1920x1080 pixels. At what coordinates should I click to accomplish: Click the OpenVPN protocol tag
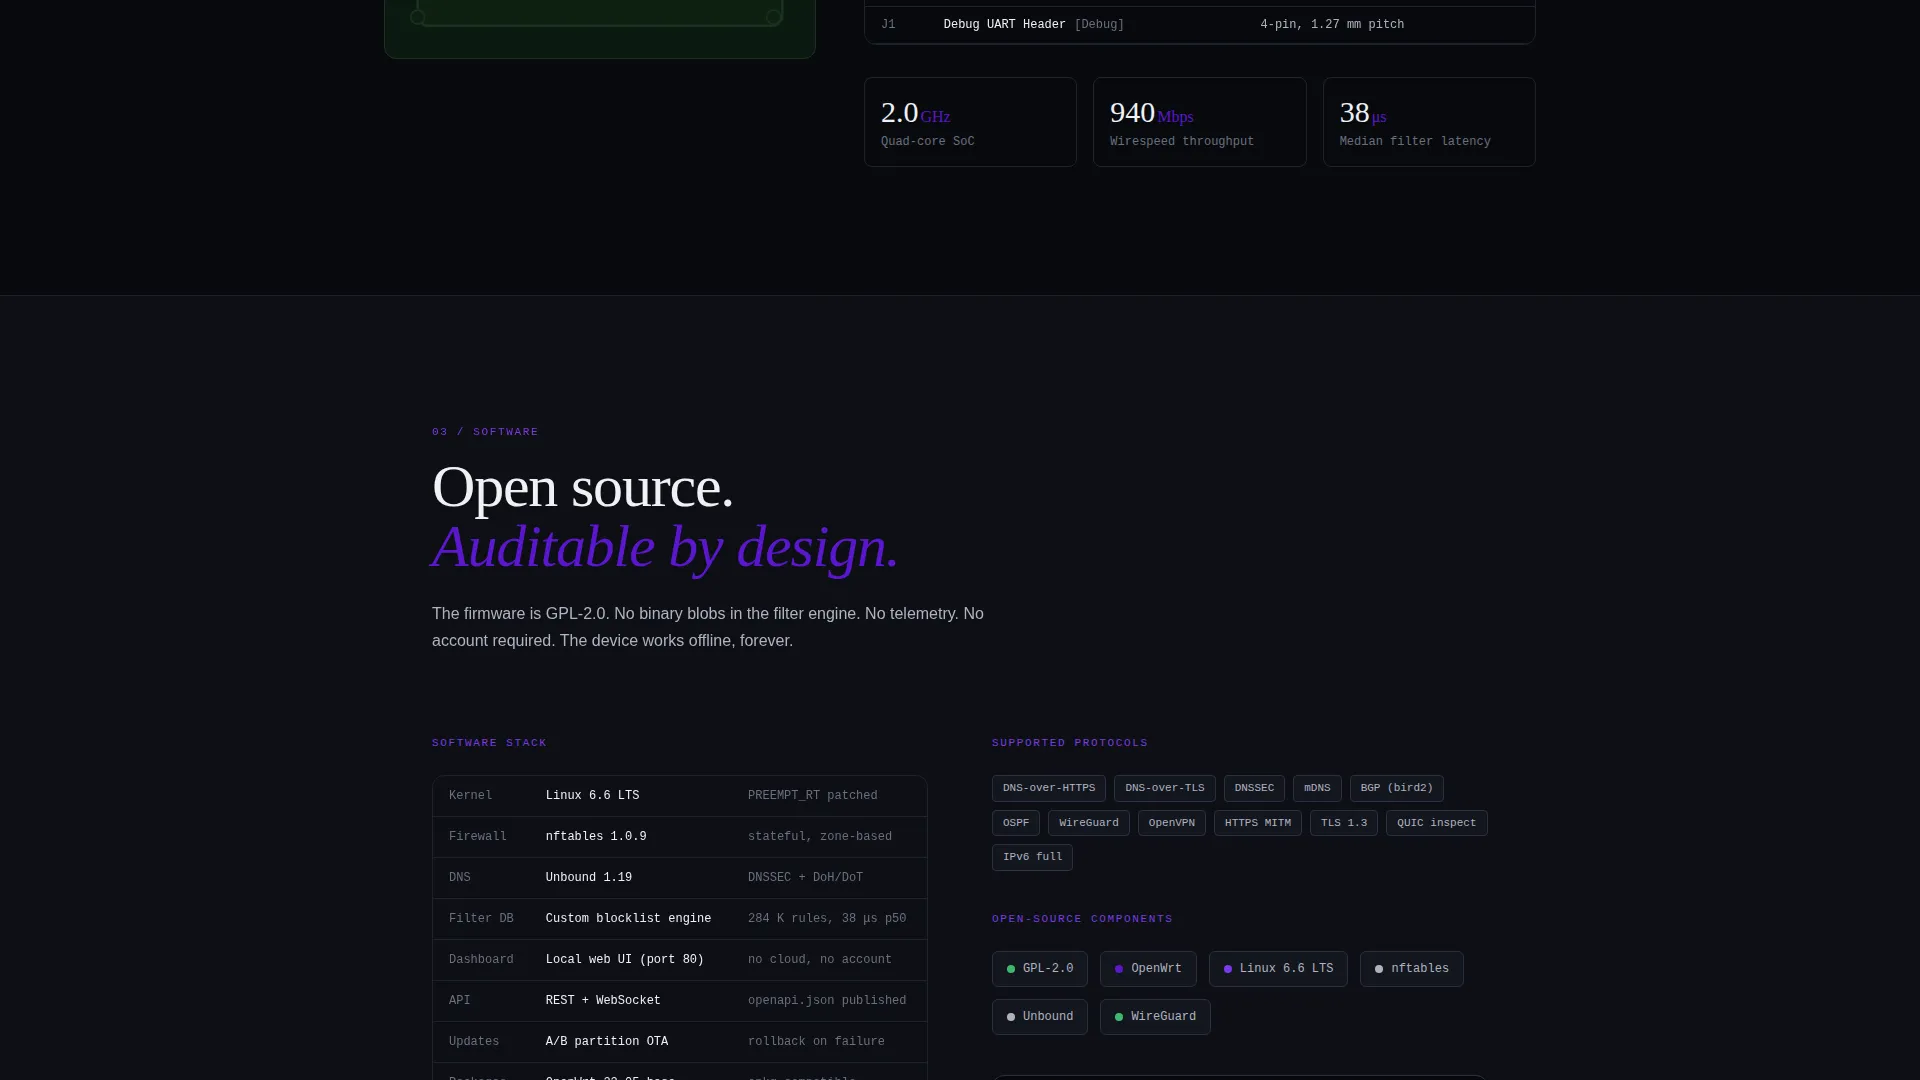coord(1172,823)
